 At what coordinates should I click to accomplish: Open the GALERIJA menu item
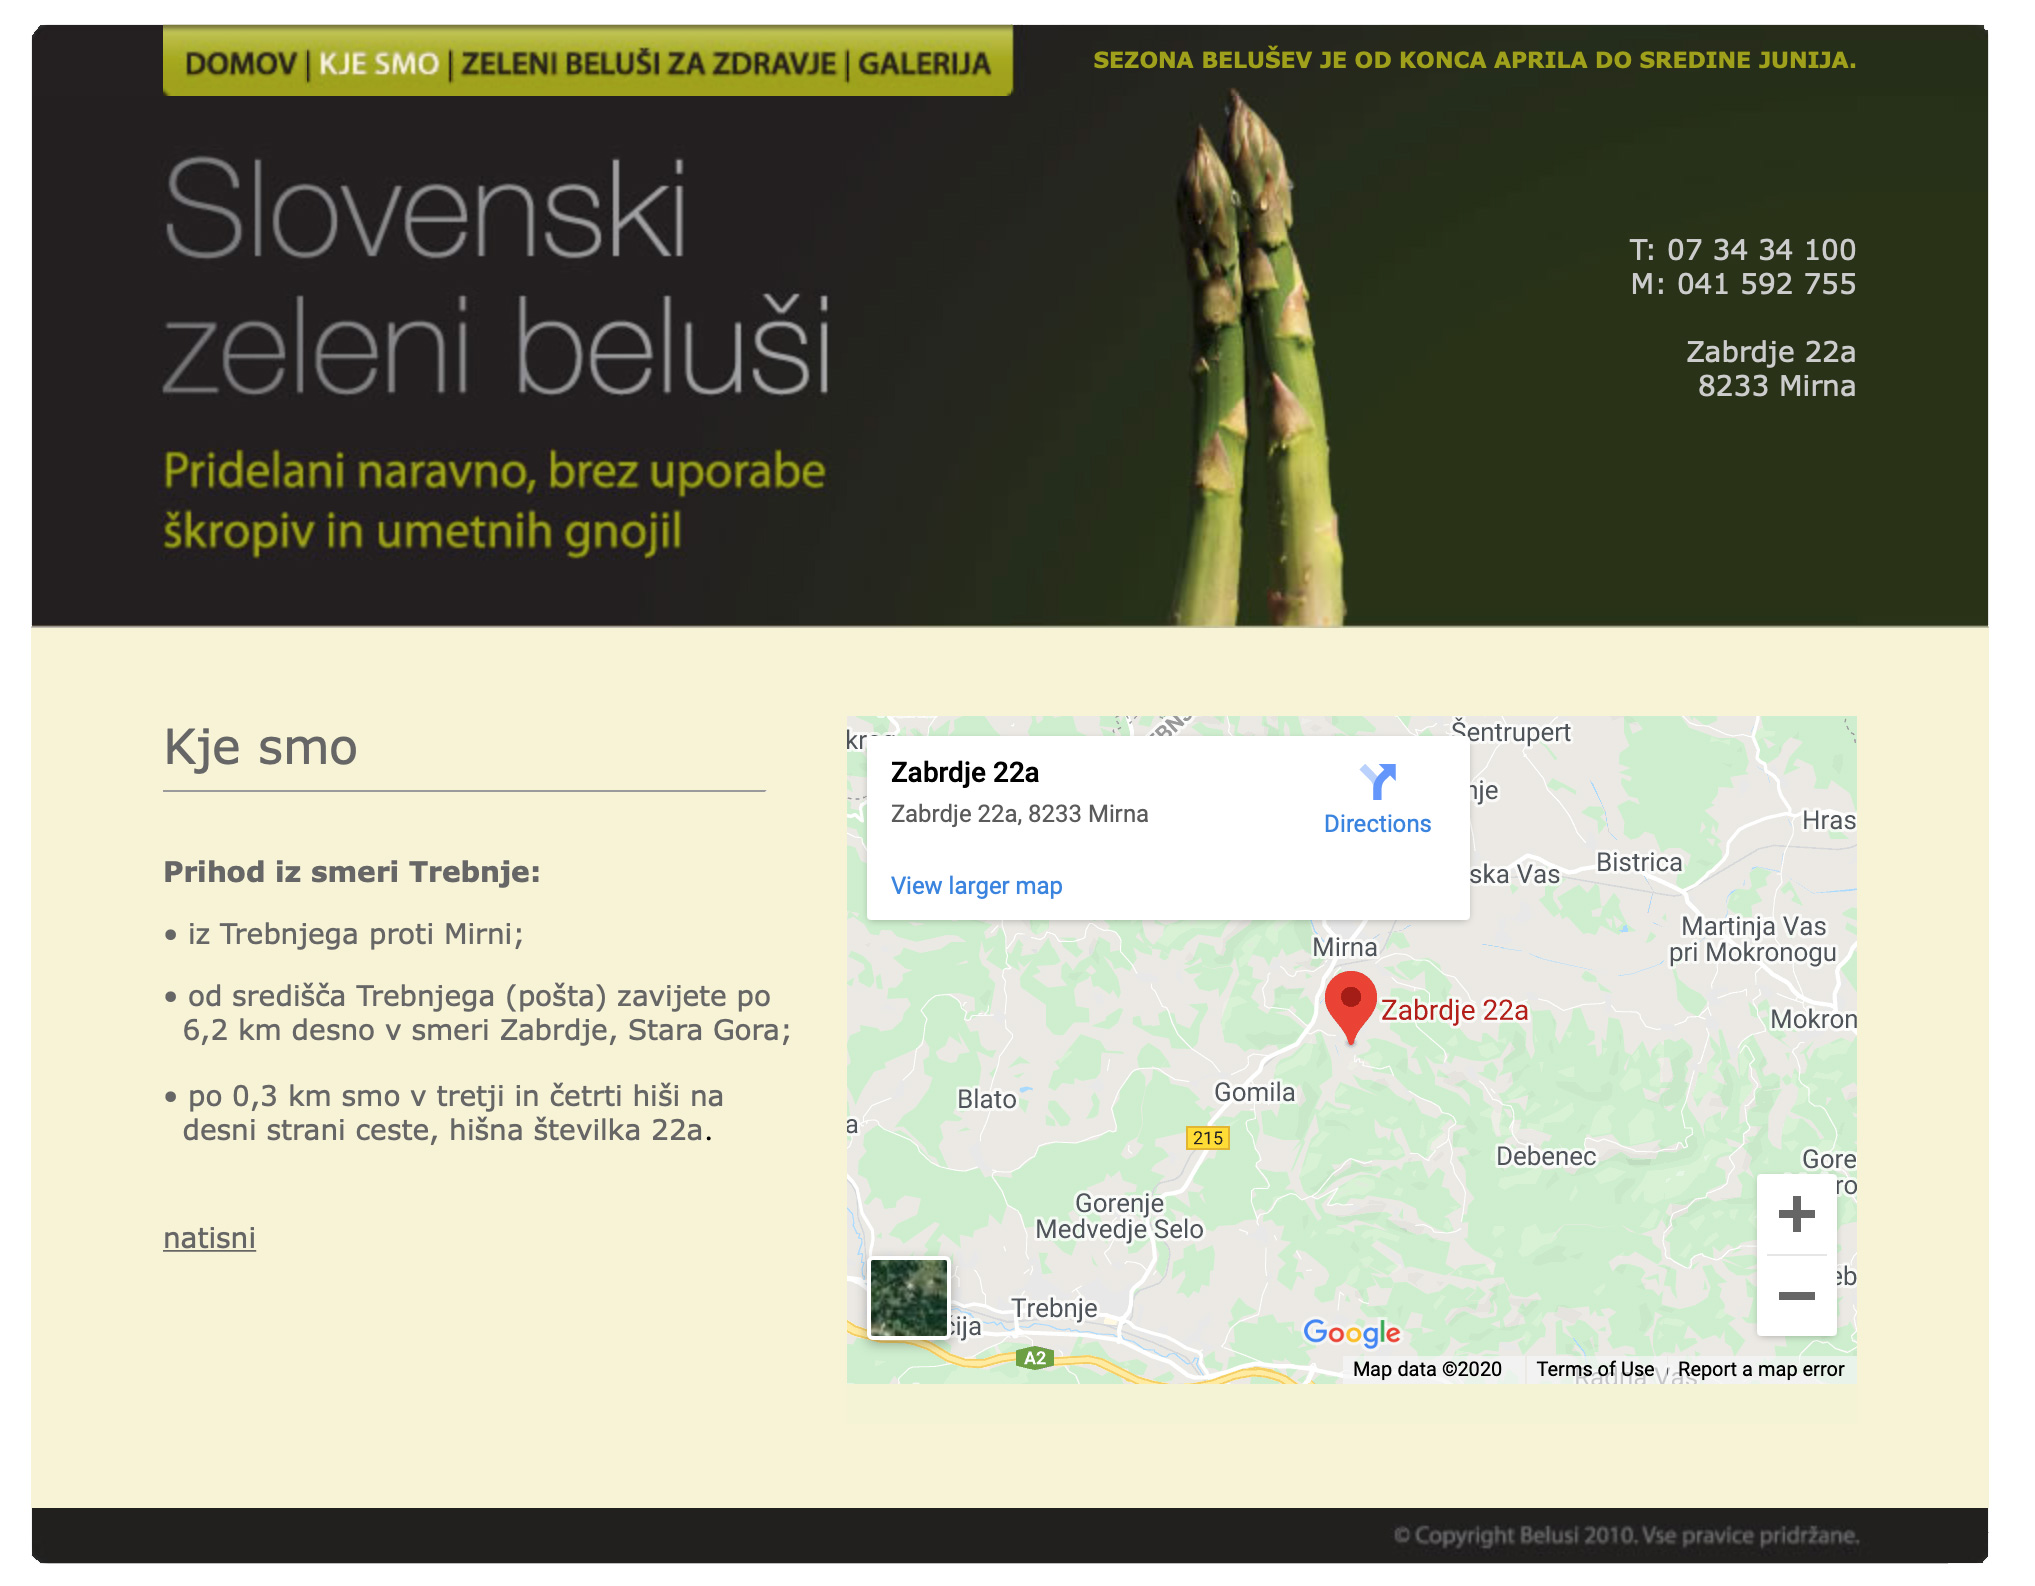click(924, 64)
